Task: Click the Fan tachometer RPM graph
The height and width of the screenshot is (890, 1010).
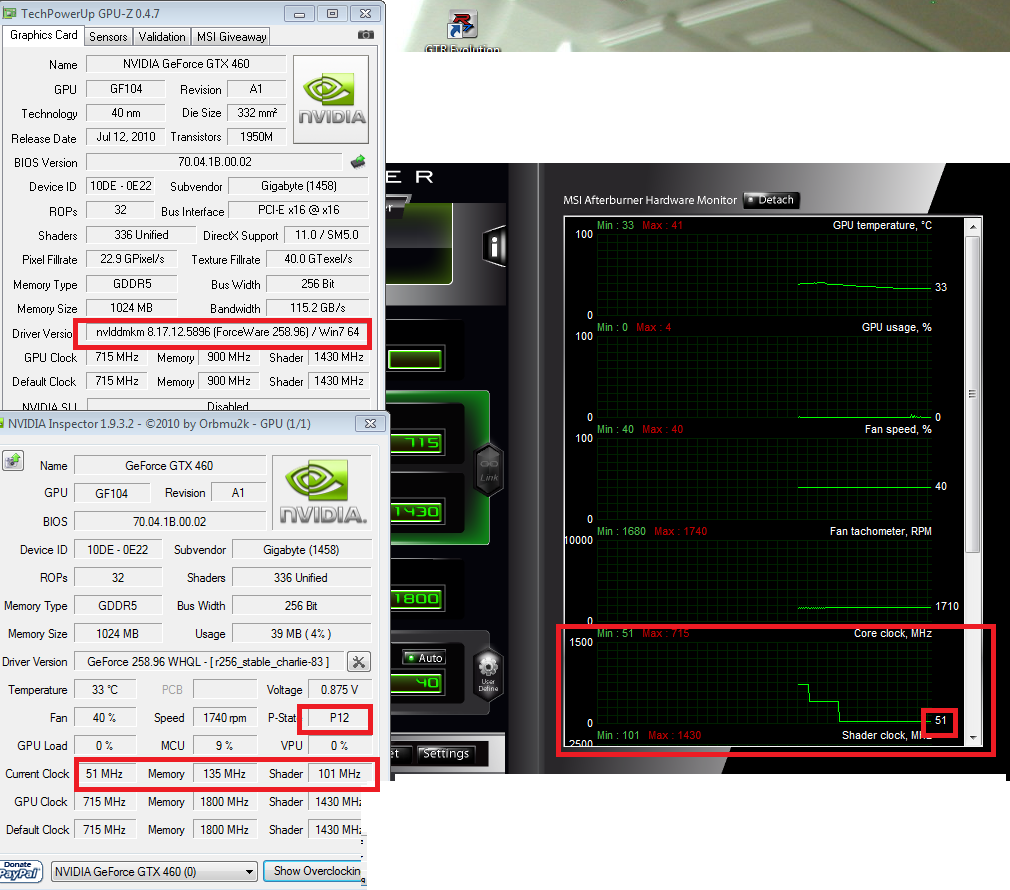Action: click(x=764, y=580)
